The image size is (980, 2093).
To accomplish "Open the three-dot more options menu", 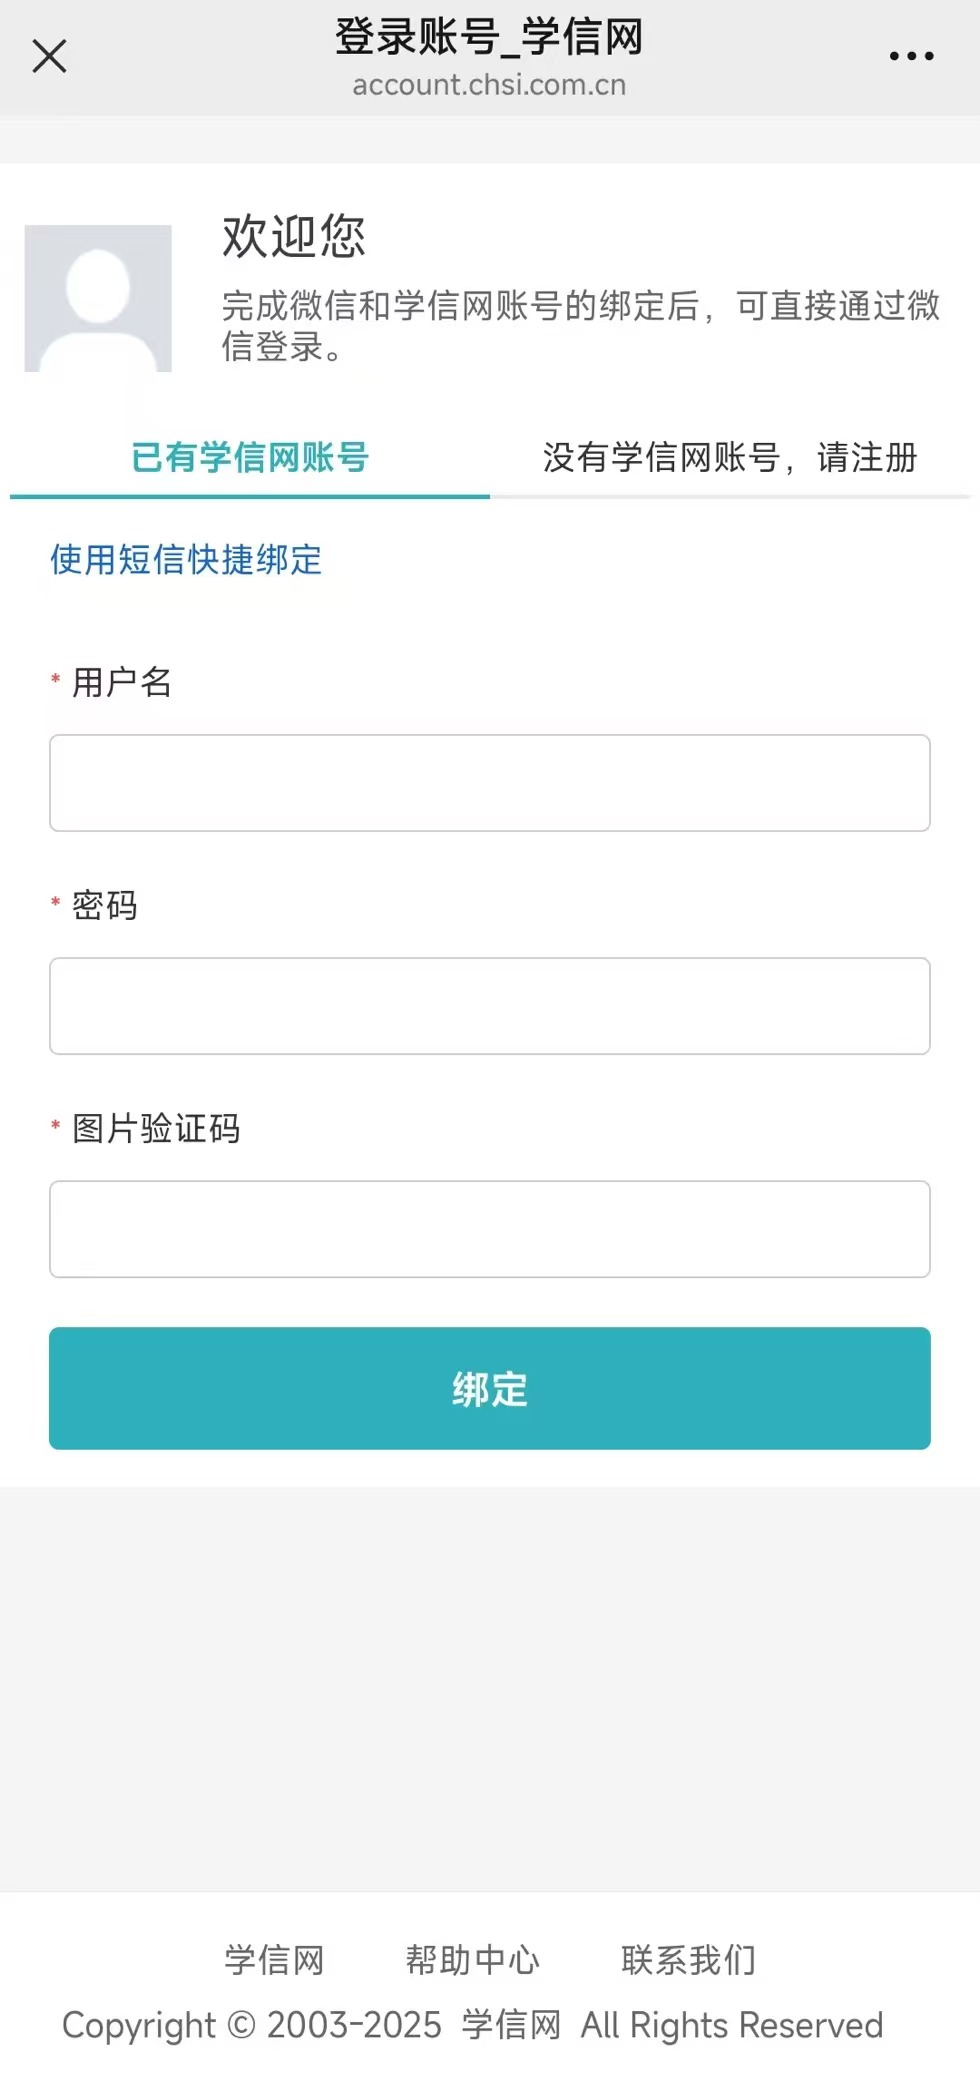I will tap(911, 57).
